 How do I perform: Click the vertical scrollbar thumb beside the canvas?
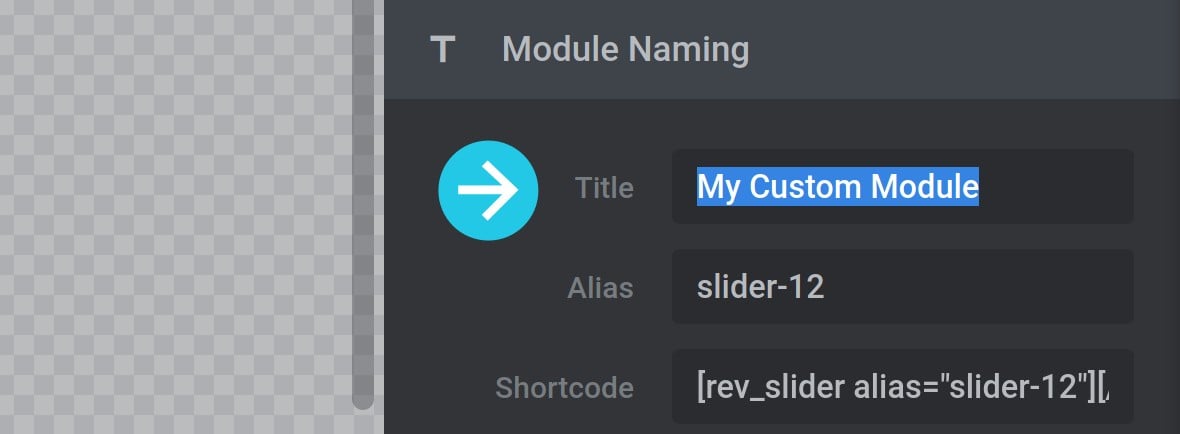pyautogui.click(x=363, y=203)
